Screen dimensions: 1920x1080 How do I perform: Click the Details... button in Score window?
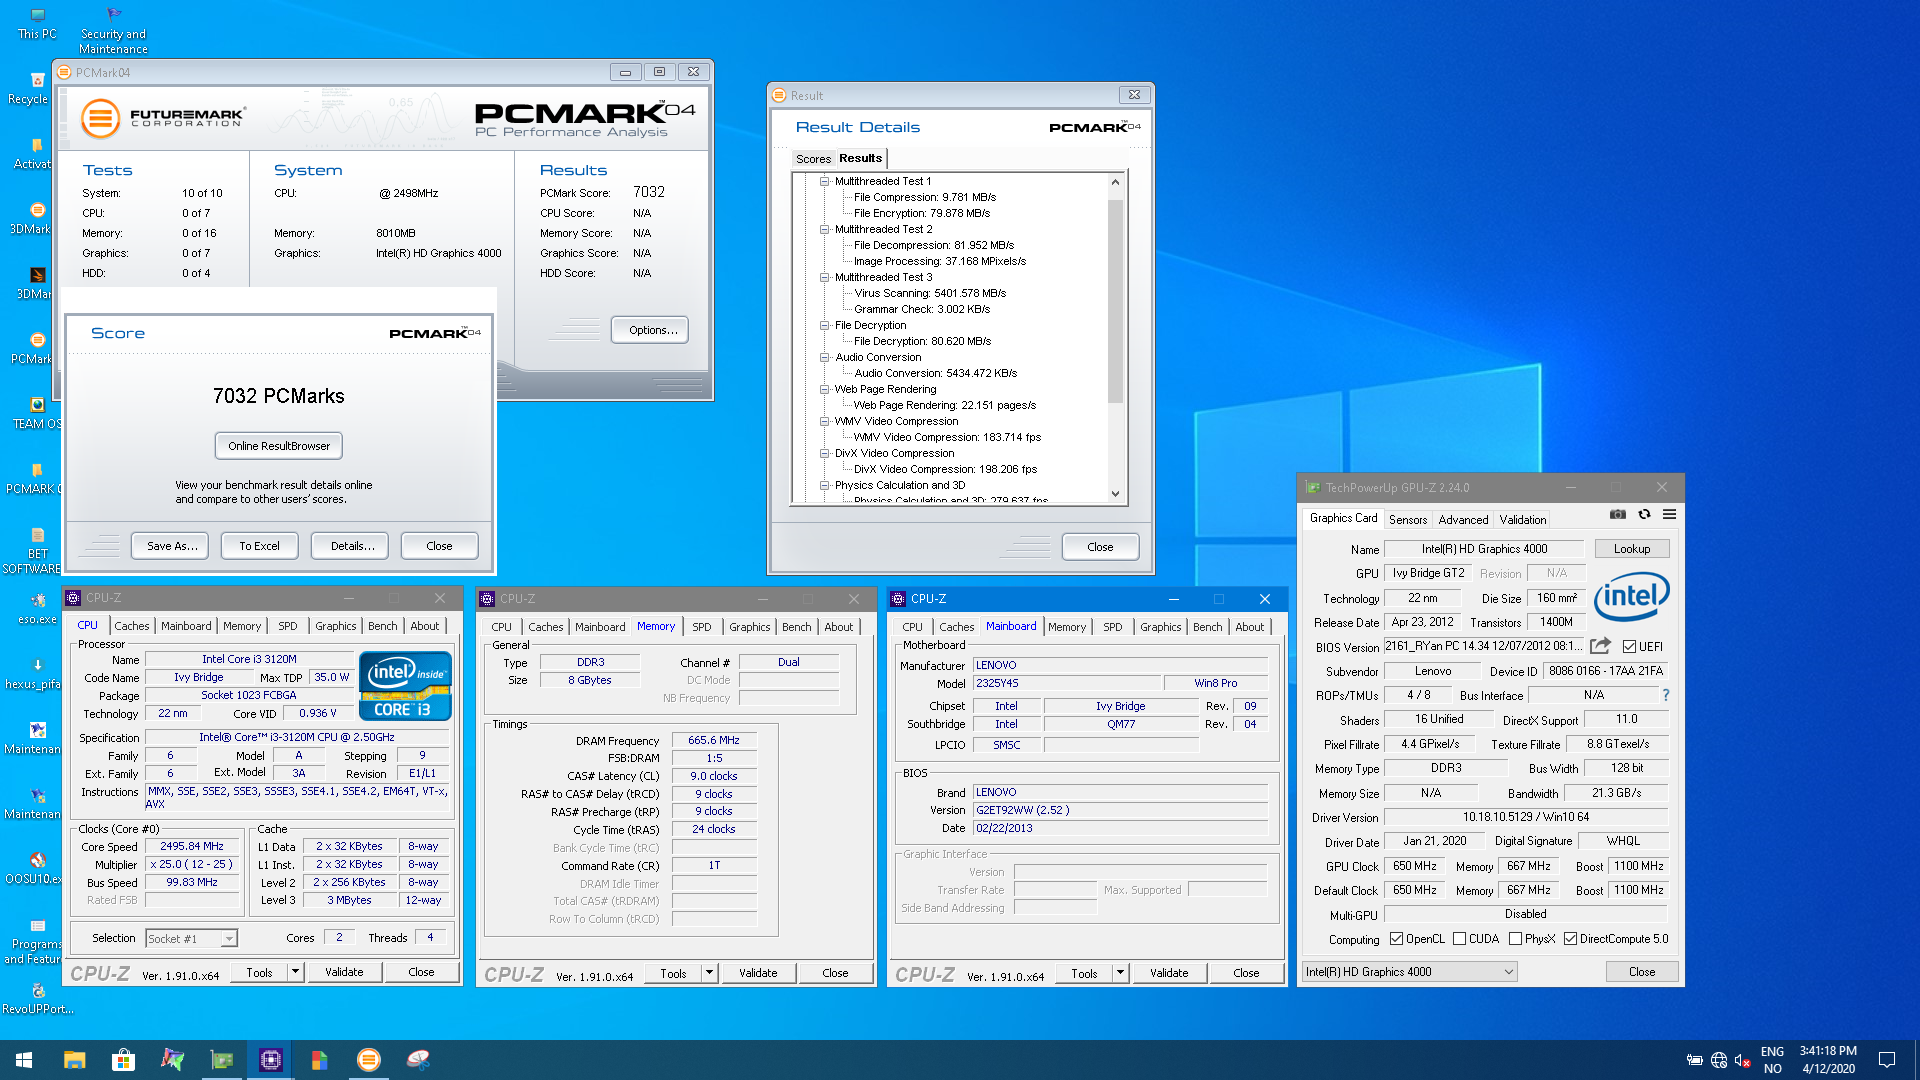[x=352, y=546]
